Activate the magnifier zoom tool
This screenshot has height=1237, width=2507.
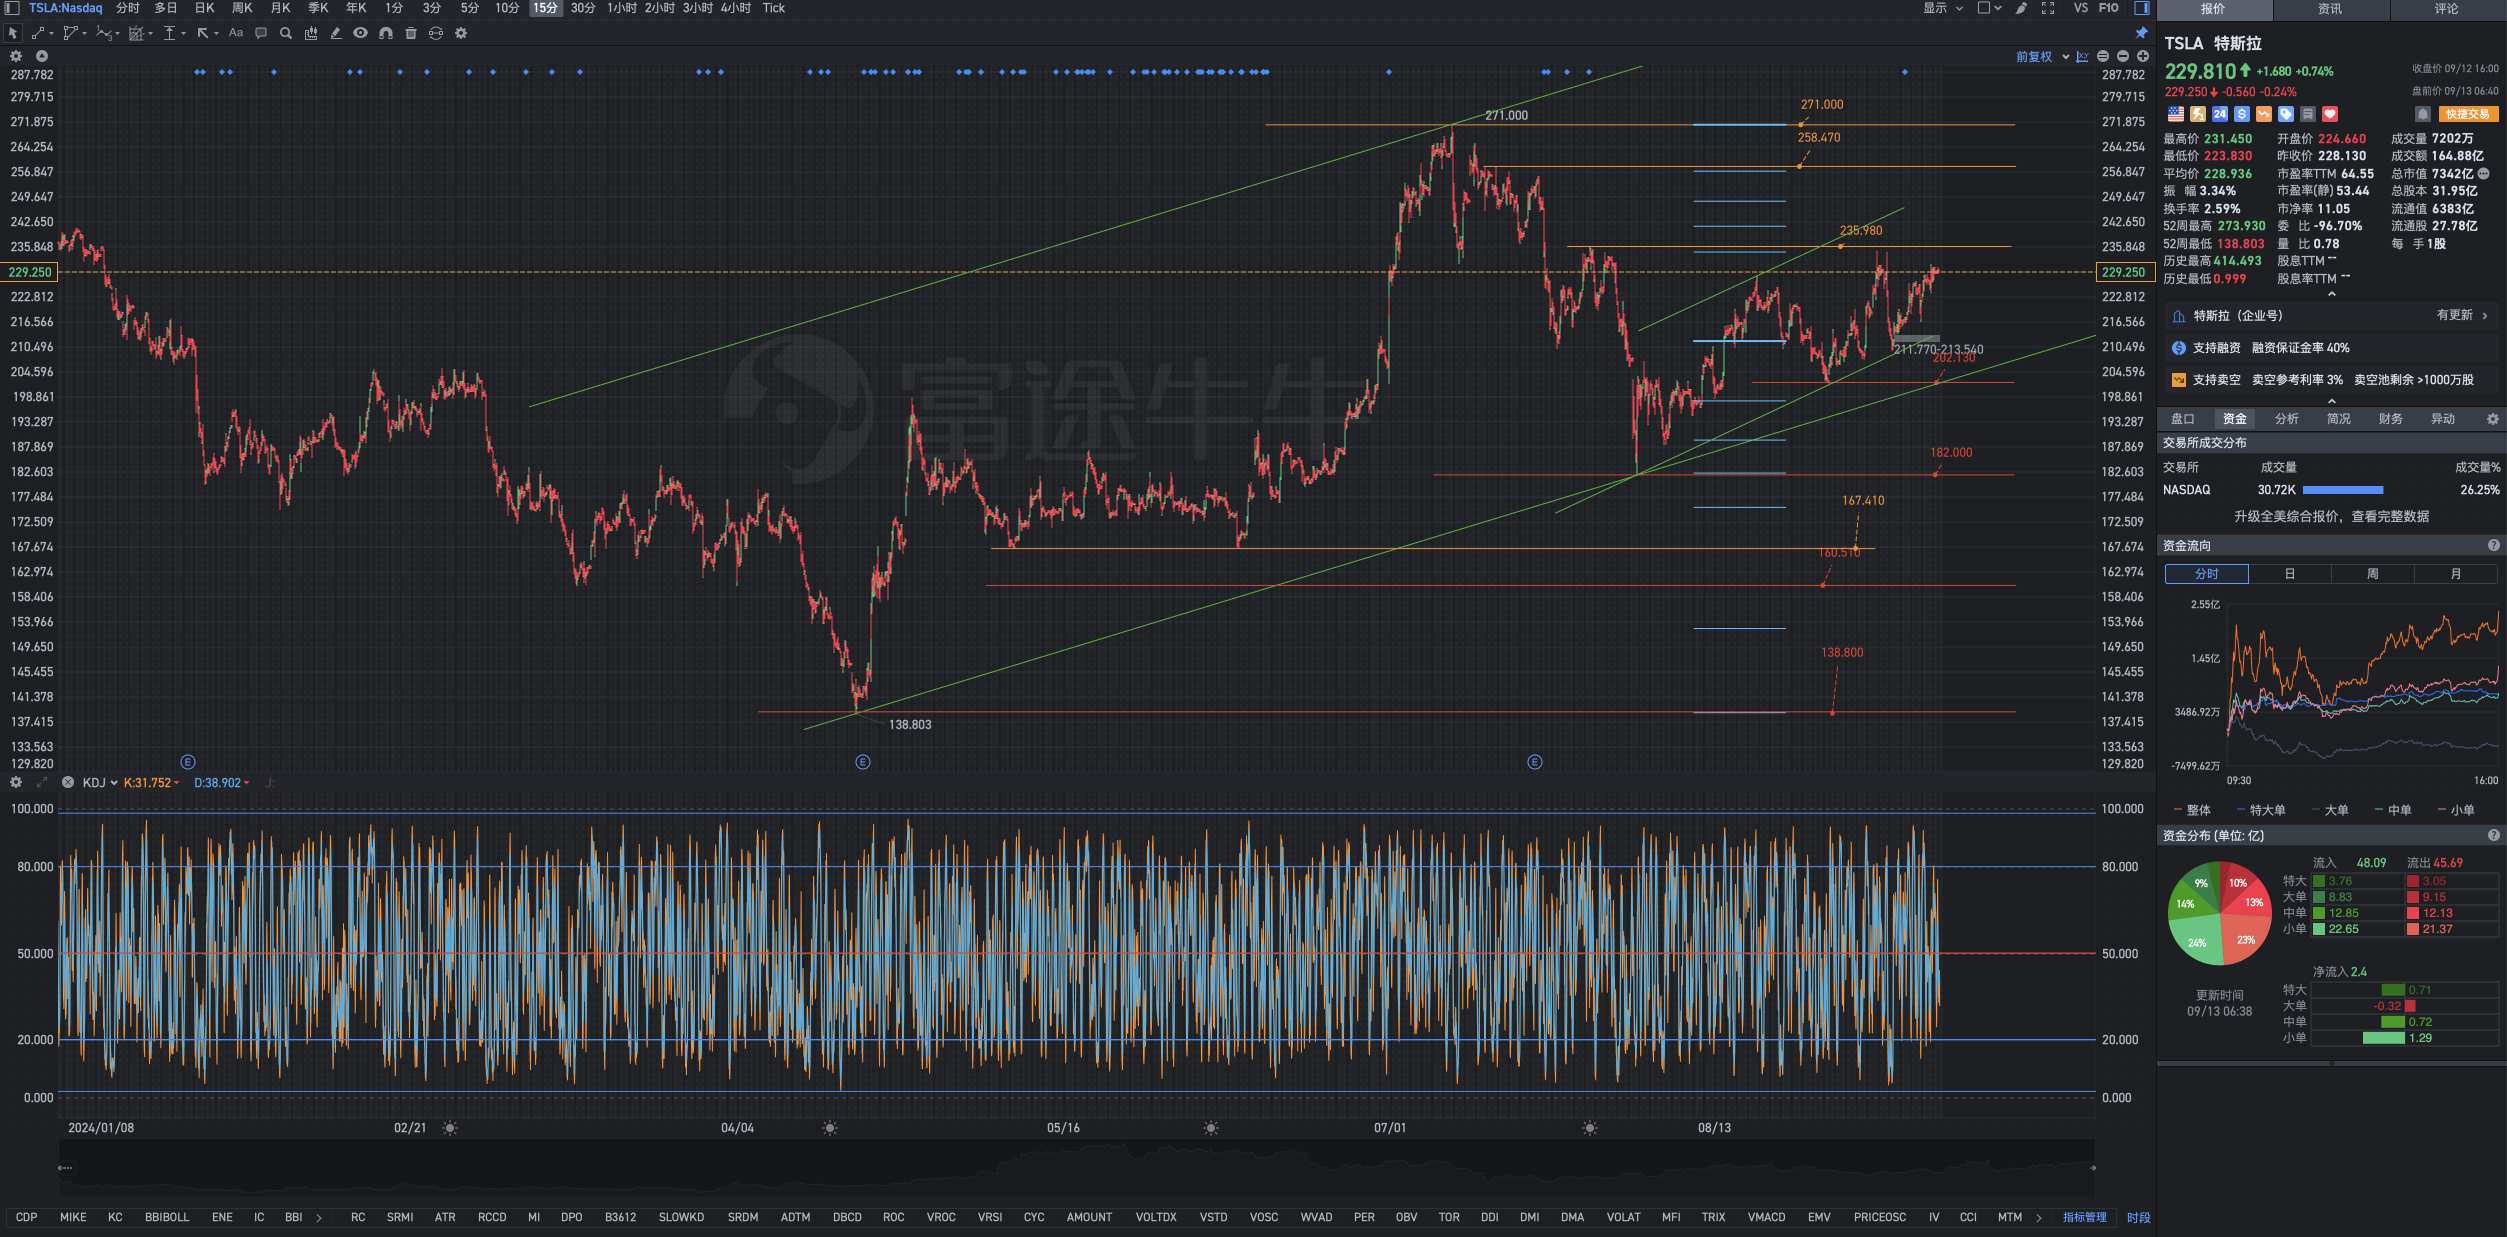[286, 33]
